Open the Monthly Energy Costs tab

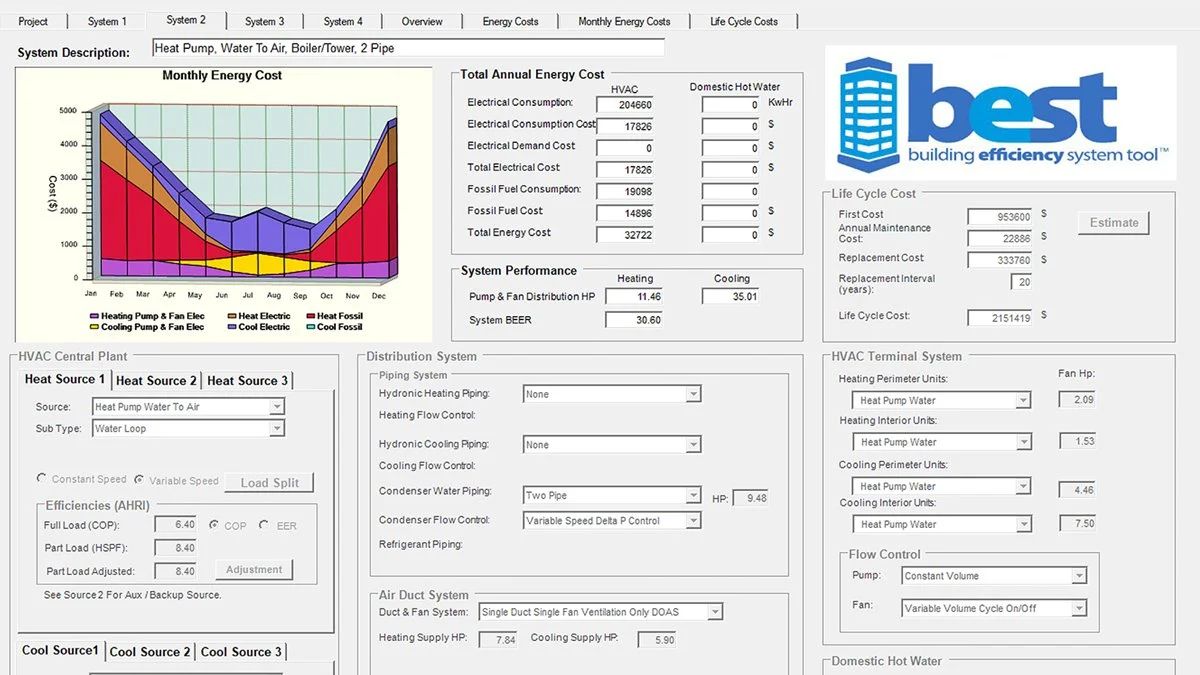[x=624, y=21]
